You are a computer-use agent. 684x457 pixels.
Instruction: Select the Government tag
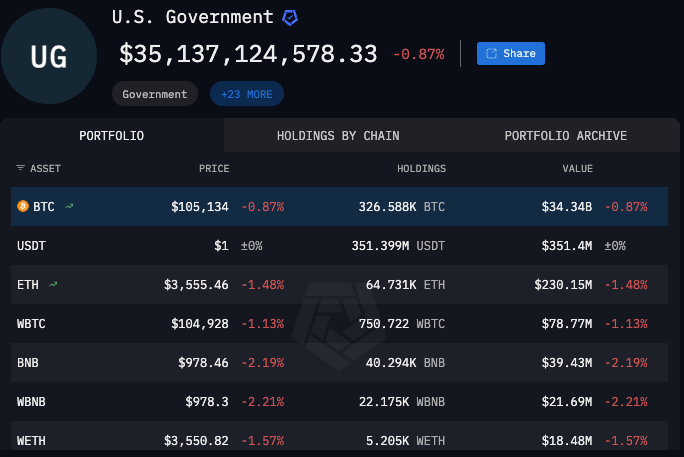click(x=155, y=94)
